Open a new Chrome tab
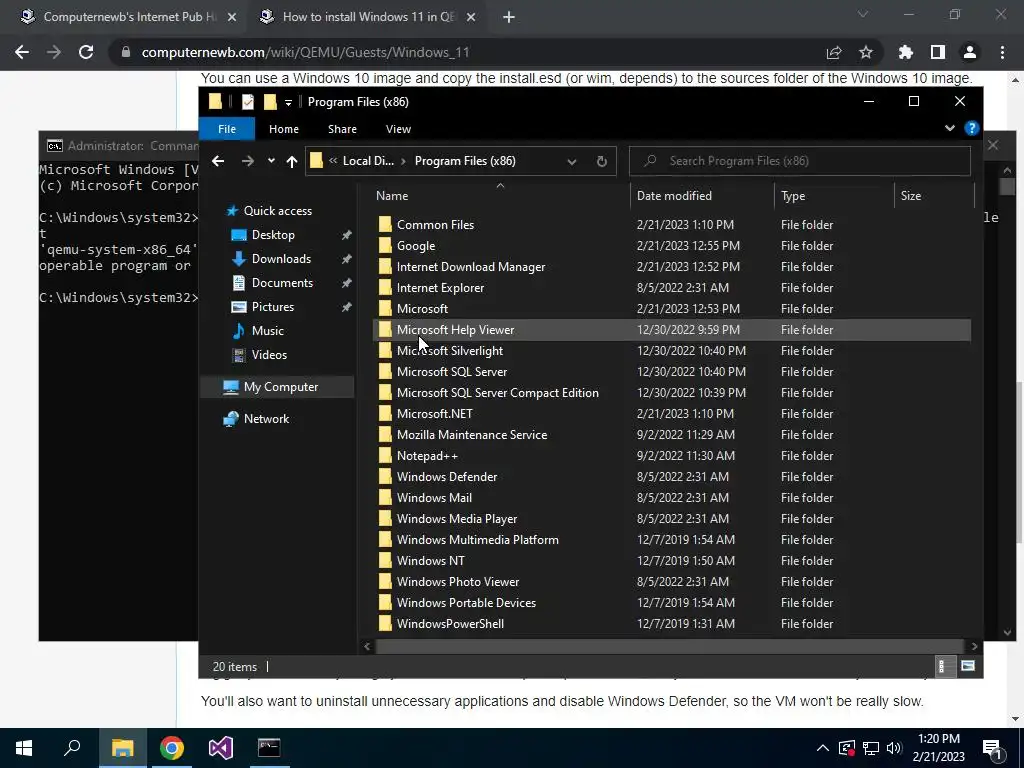This screenshot has width=1024, height=768. [x=509, y=18]
